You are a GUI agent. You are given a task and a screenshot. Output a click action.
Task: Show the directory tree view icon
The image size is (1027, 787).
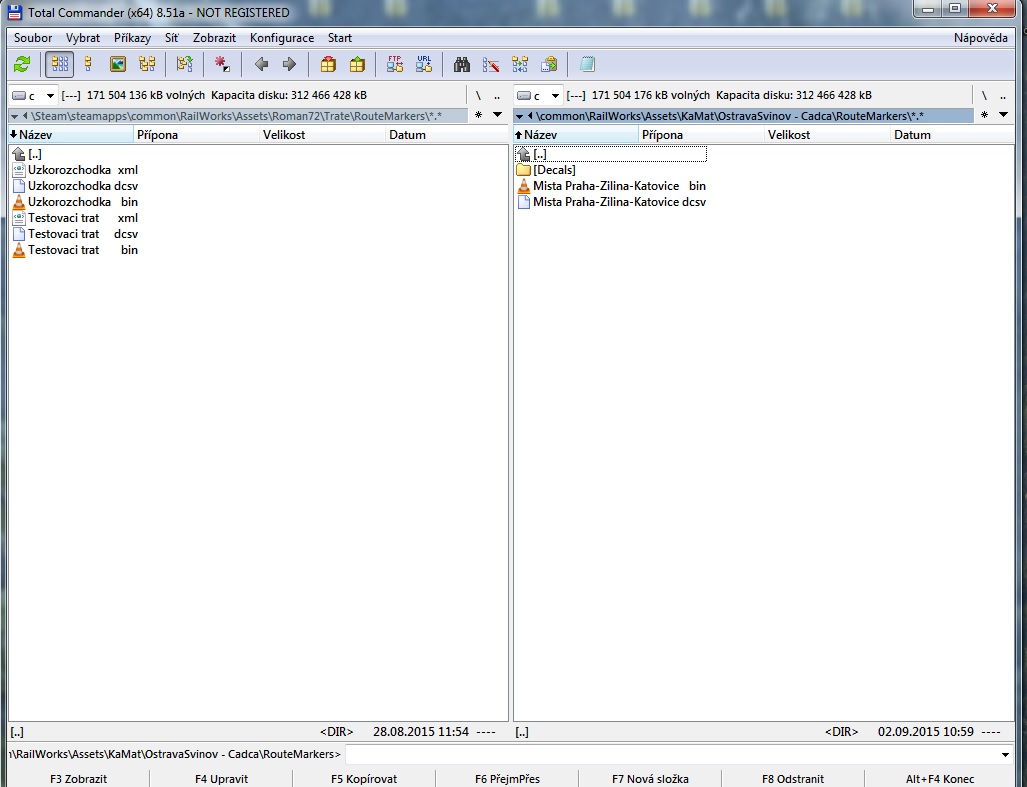tap(147, 64)
